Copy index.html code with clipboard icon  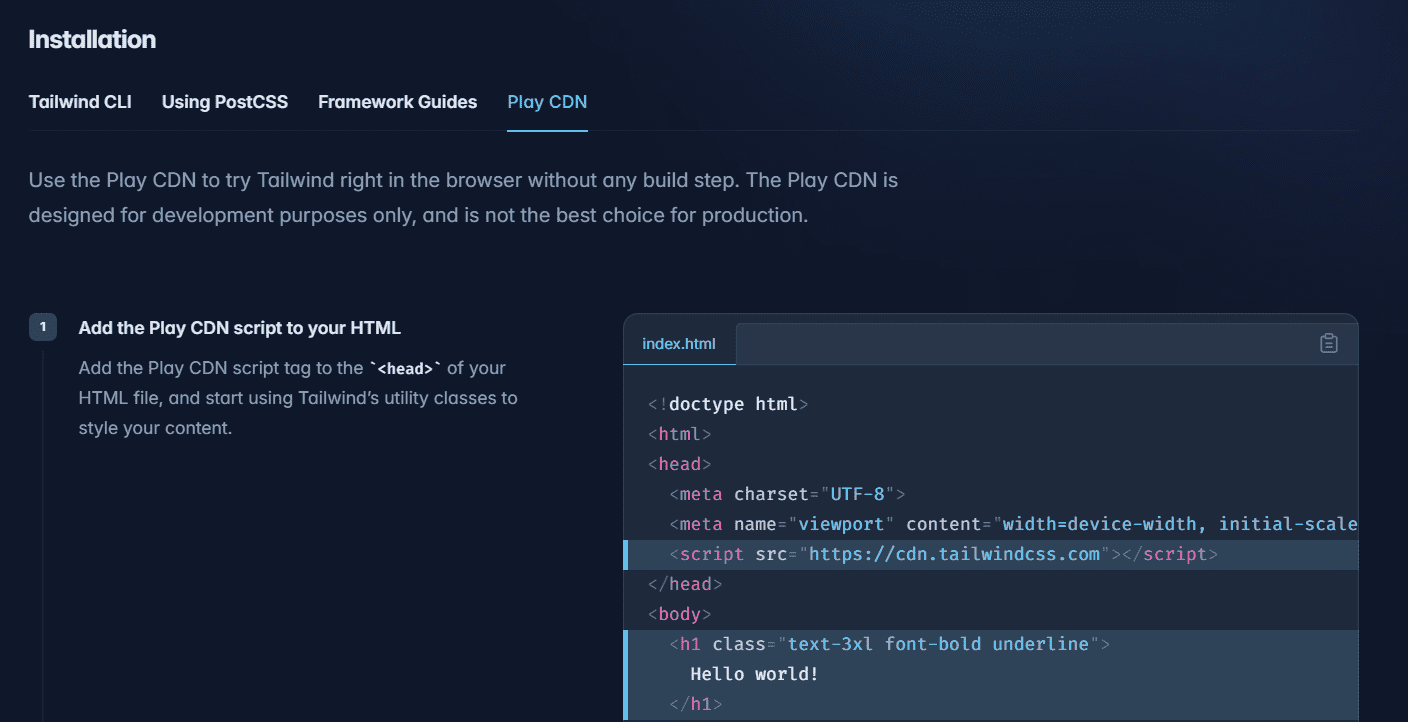(1328, 344)
